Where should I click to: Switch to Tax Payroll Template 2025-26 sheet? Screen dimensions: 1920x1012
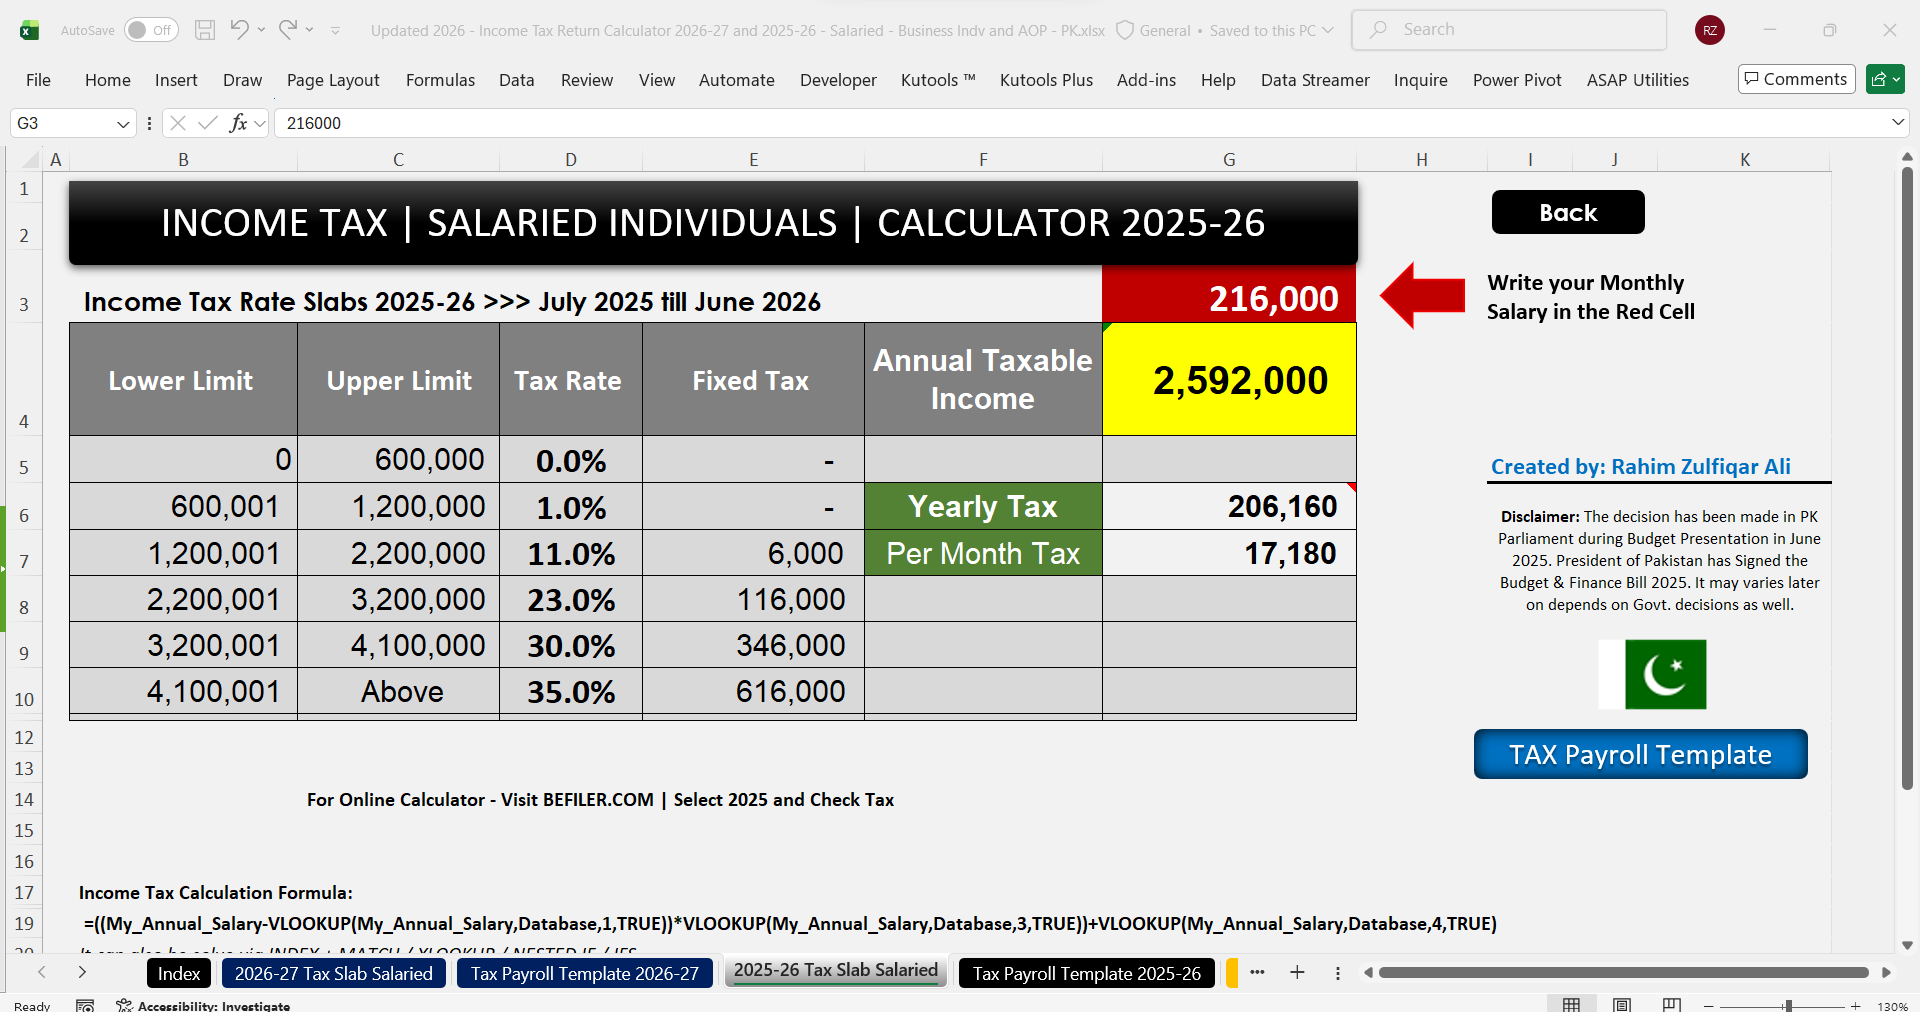1086,973
